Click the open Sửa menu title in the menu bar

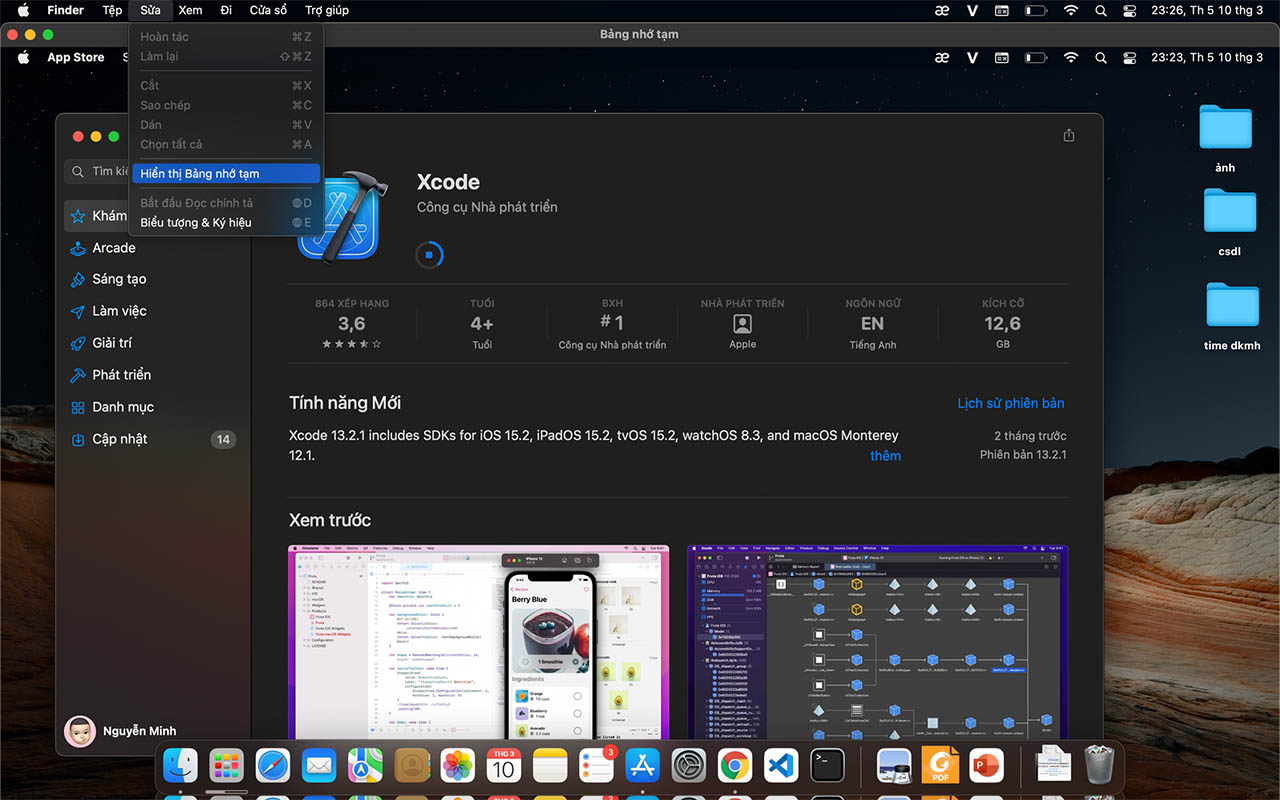click(x=150, y=10)
